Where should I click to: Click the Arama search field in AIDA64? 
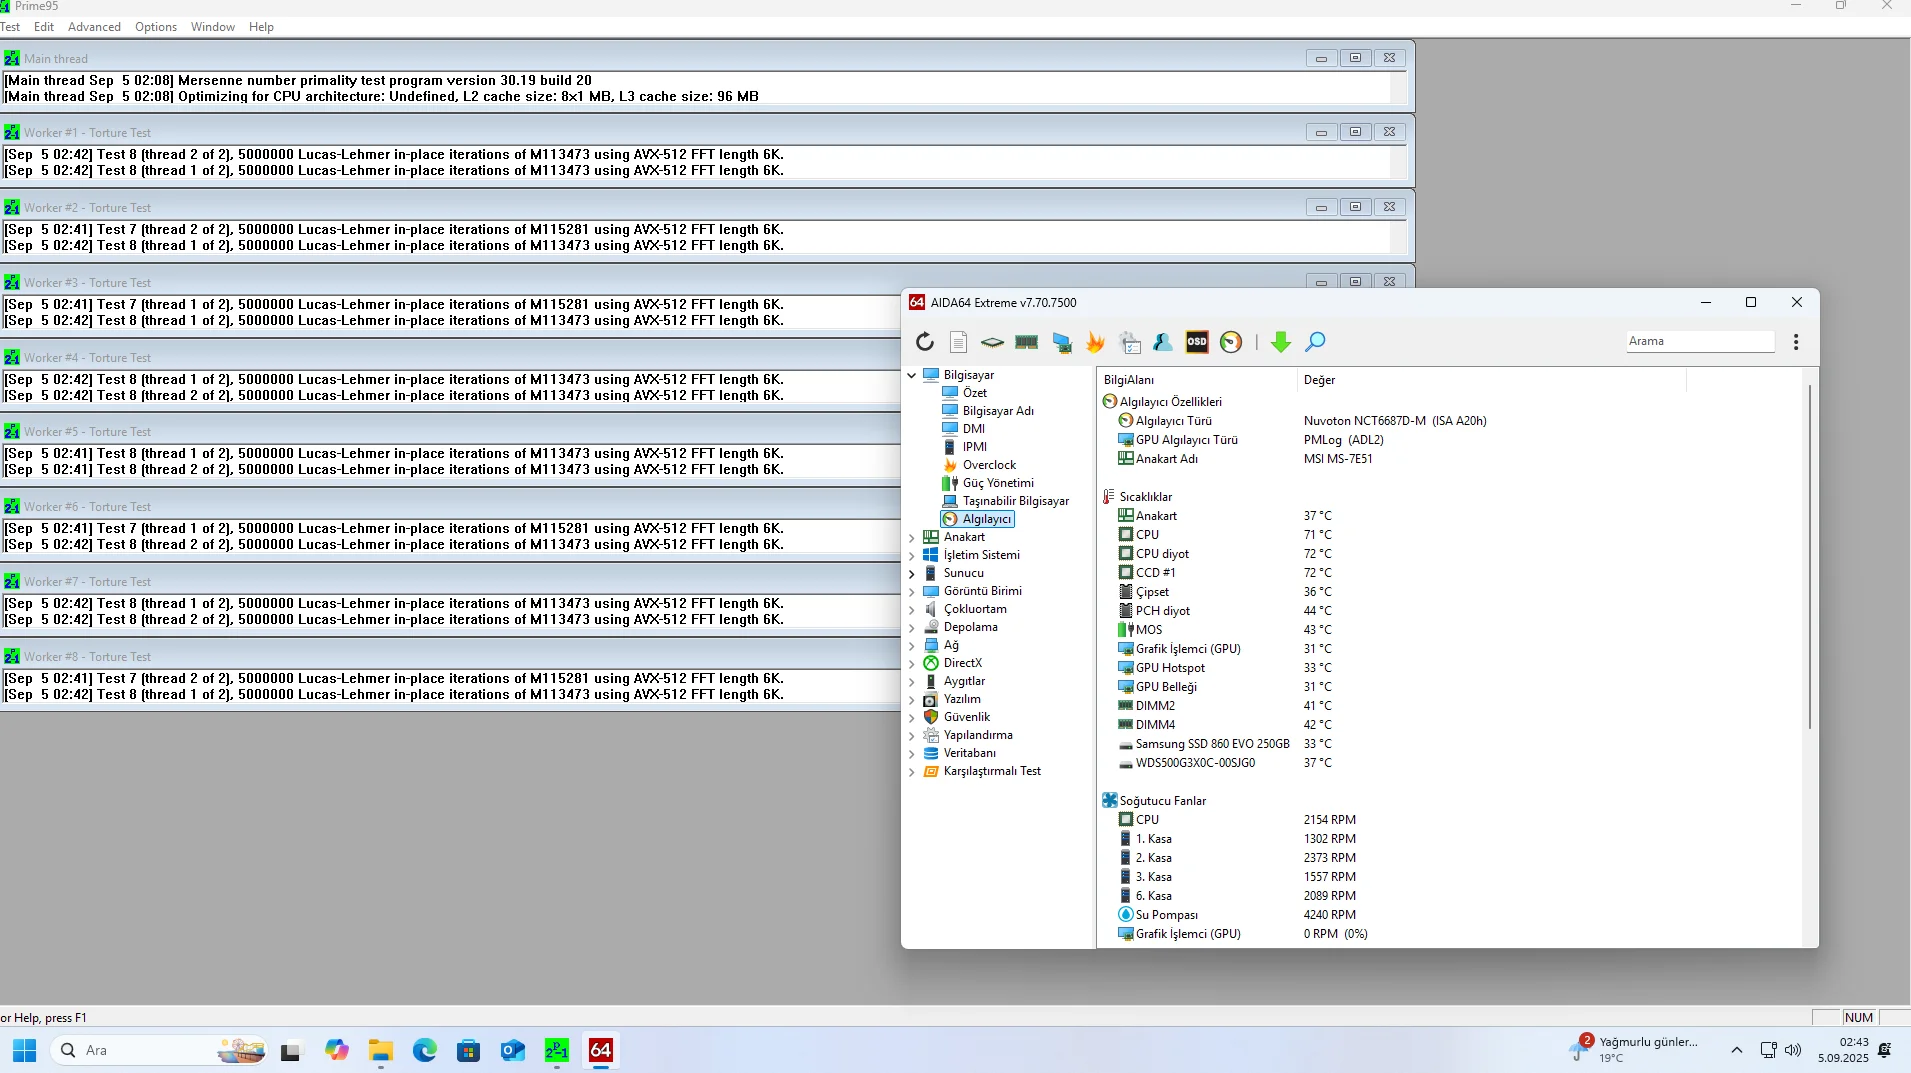click(x=1700, y=341)
